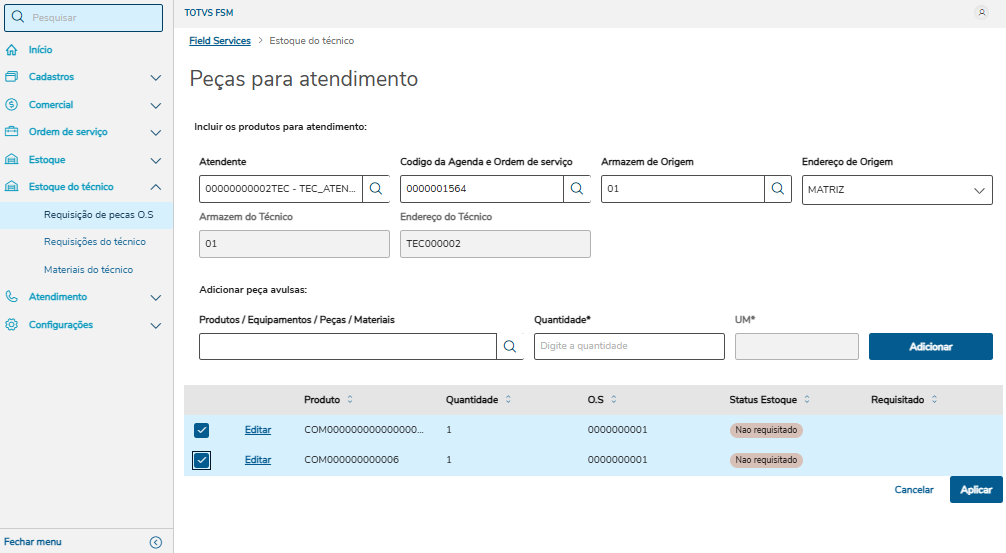
Task: Toggle checkbox for product COM000000000006
Action: coord(202,460)
